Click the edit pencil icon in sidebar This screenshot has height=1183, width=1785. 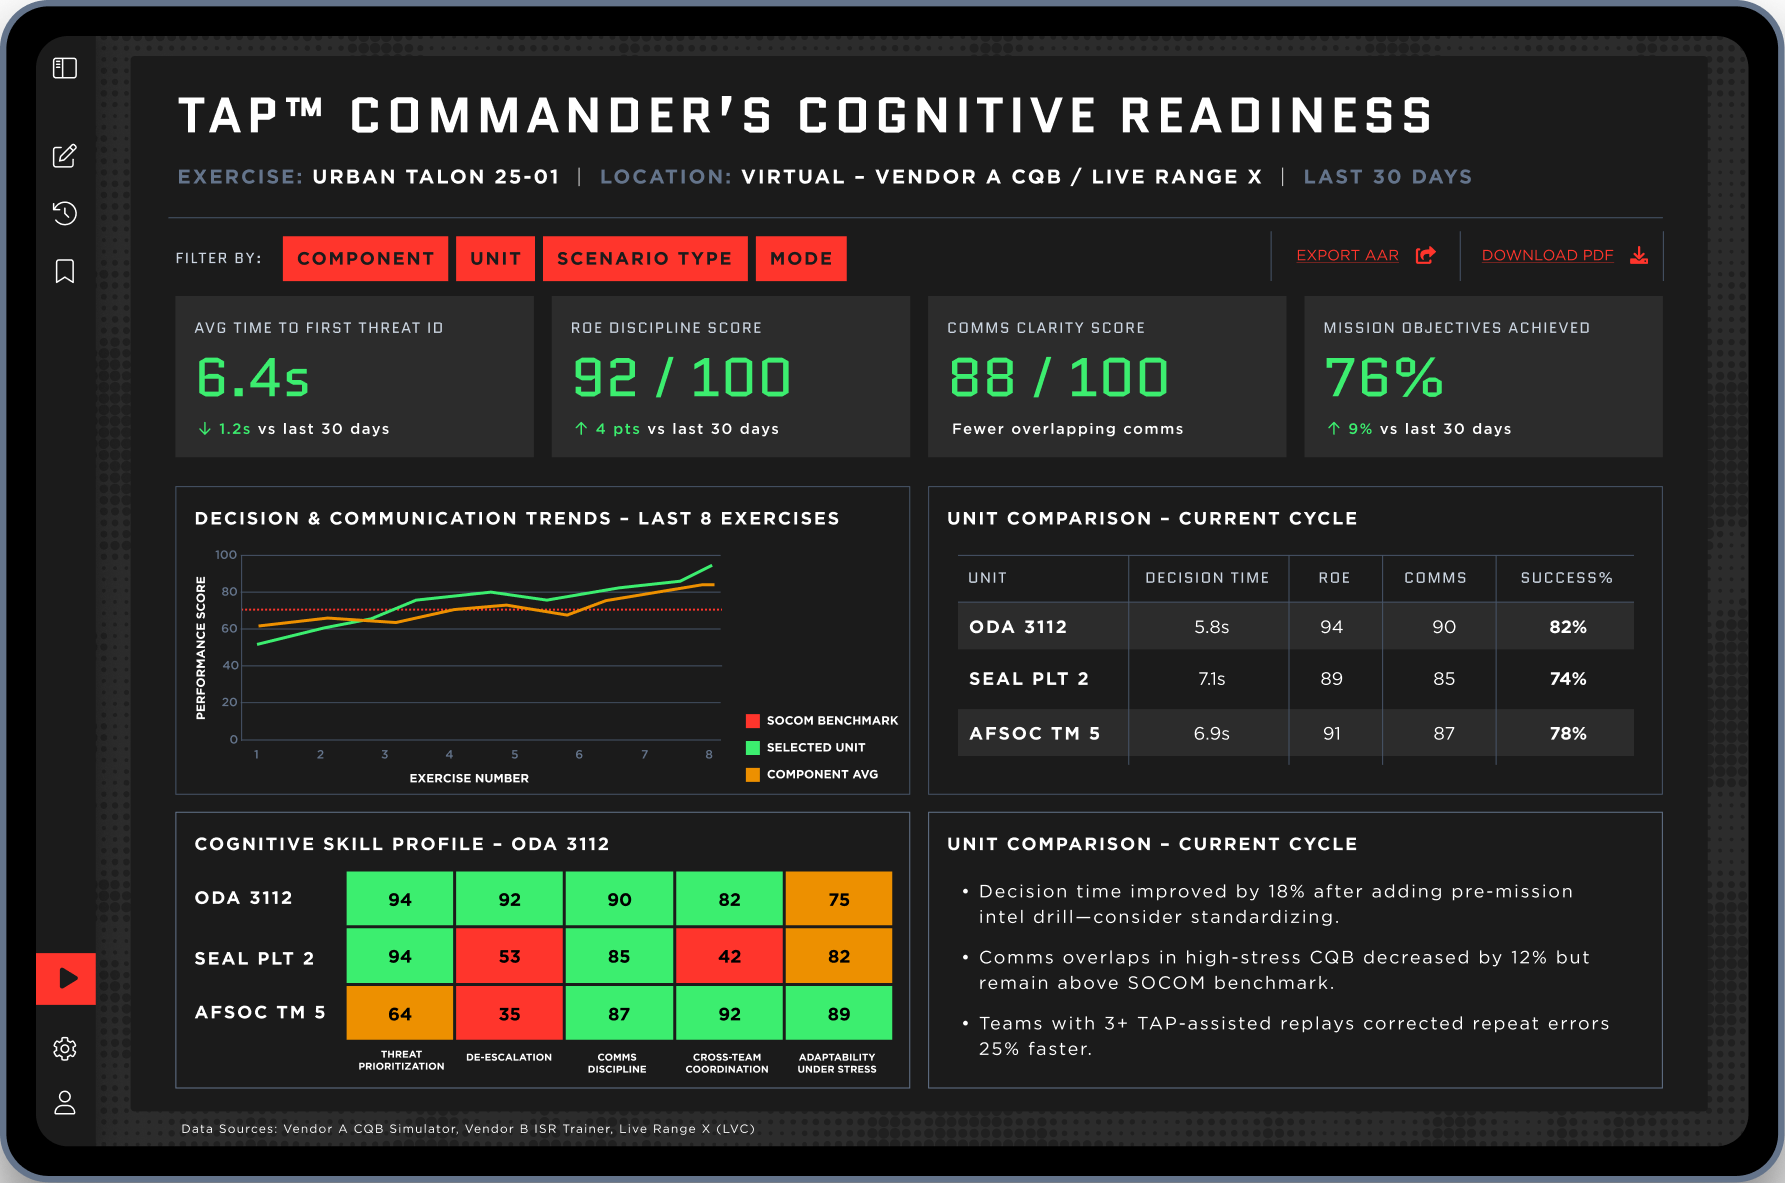(x=65, y=156)
